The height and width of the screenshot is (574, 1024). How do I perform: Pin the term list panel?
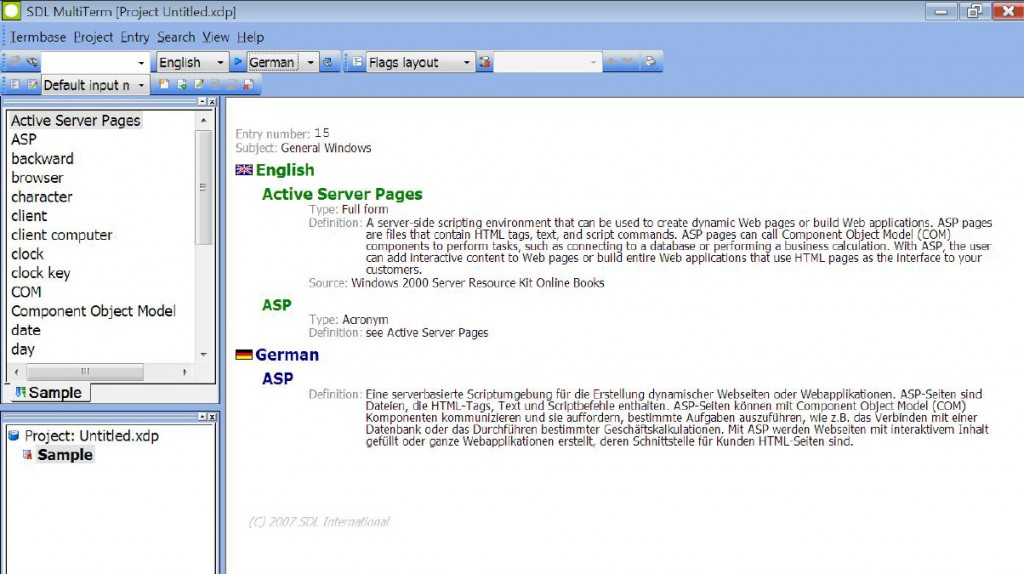pos(202,102)
